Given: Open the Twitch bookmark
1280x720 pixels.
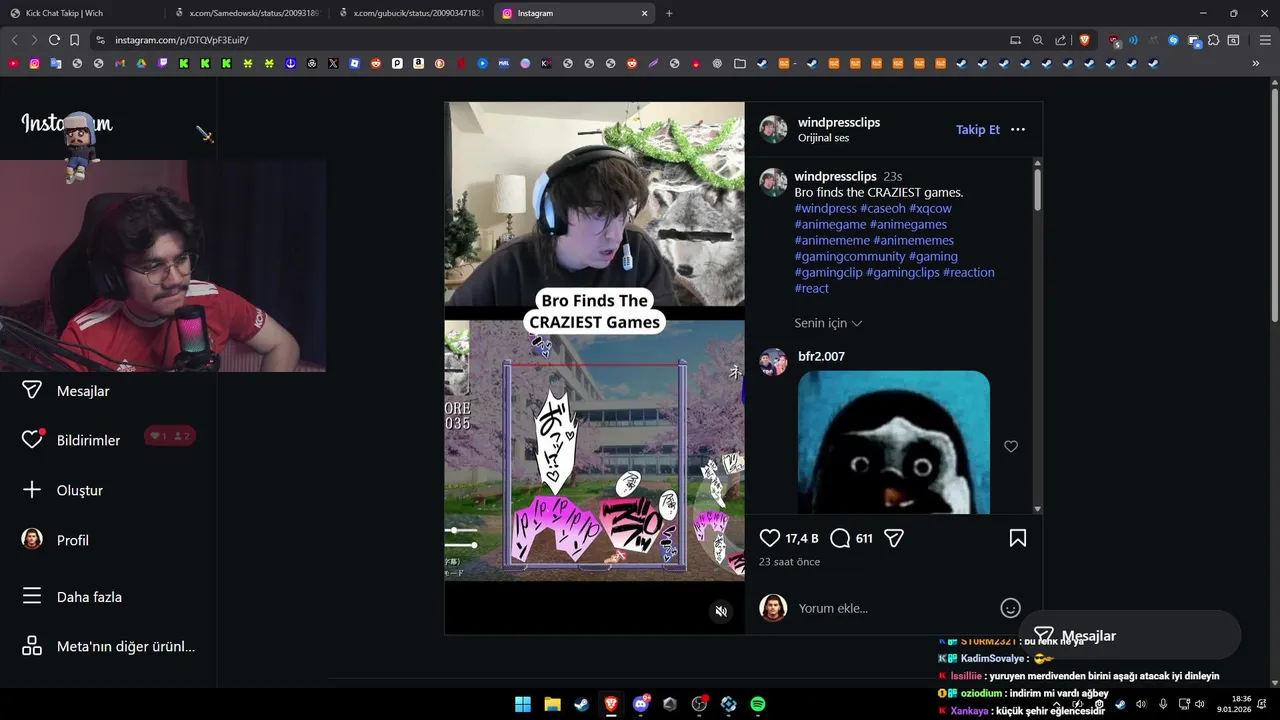Looking at the screenshot, I should [x=163, y=63].
